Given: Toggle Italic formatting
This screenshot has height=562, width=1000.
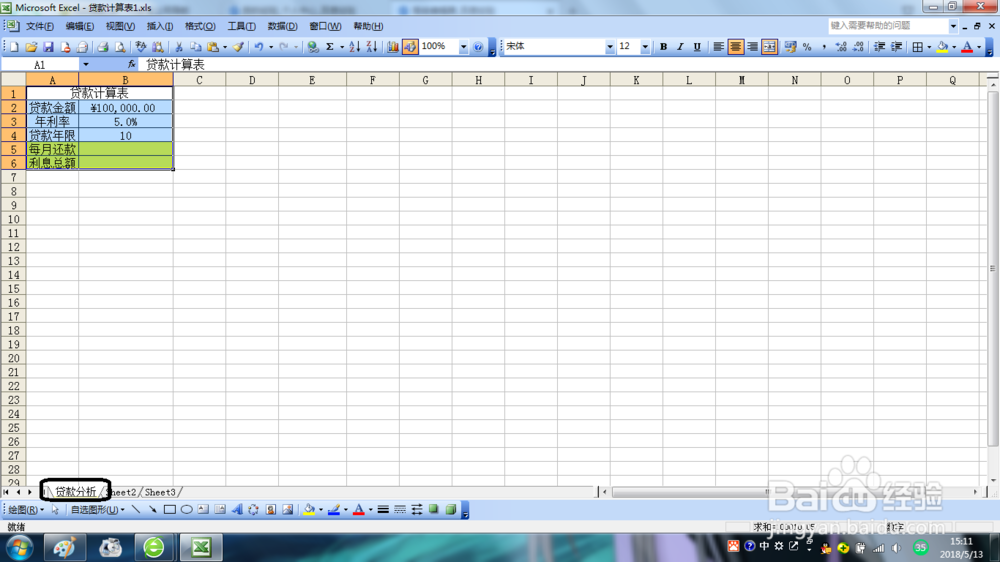Looking at the screenshot, I should (680, 47).
